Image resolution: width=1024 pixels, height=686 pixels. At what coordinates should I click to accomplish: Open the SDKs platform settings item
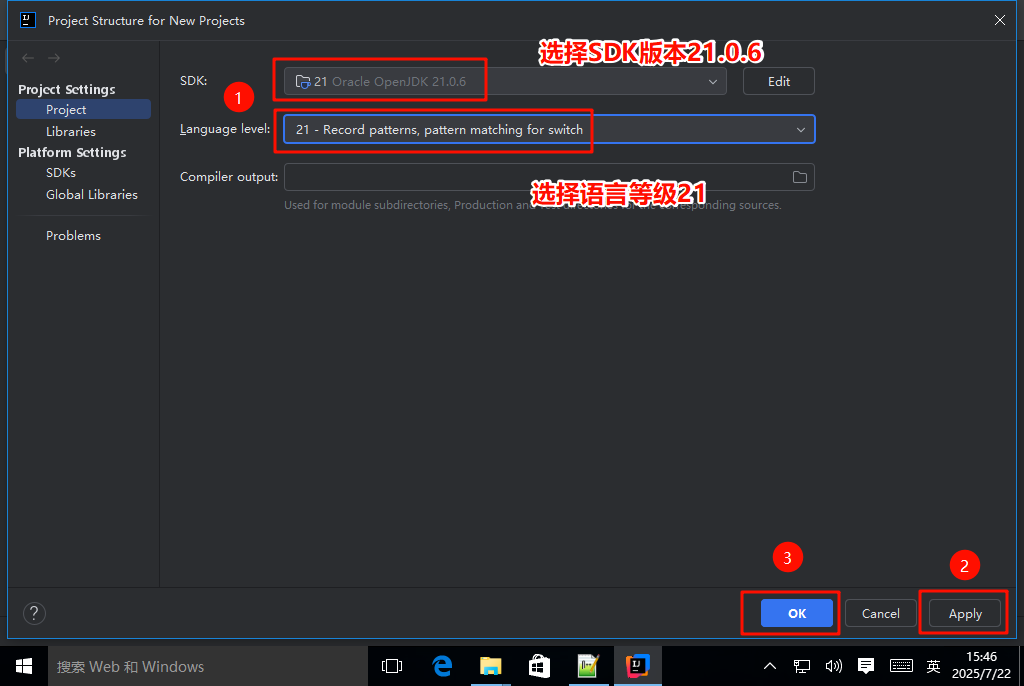click(61, 172)
